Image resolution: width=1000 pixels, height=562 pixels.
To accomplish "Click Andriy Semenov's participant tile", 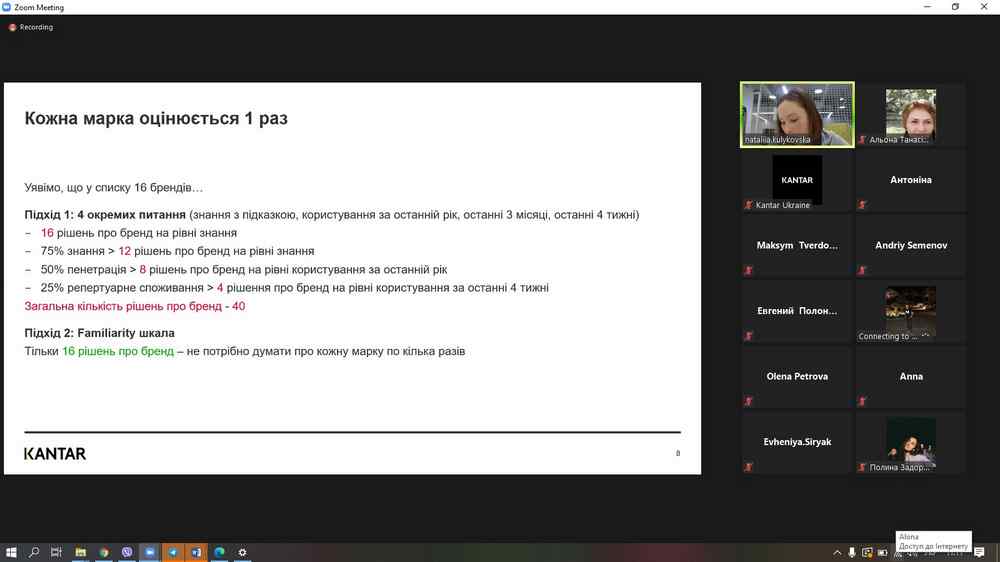I will click(x=911, y=245).
